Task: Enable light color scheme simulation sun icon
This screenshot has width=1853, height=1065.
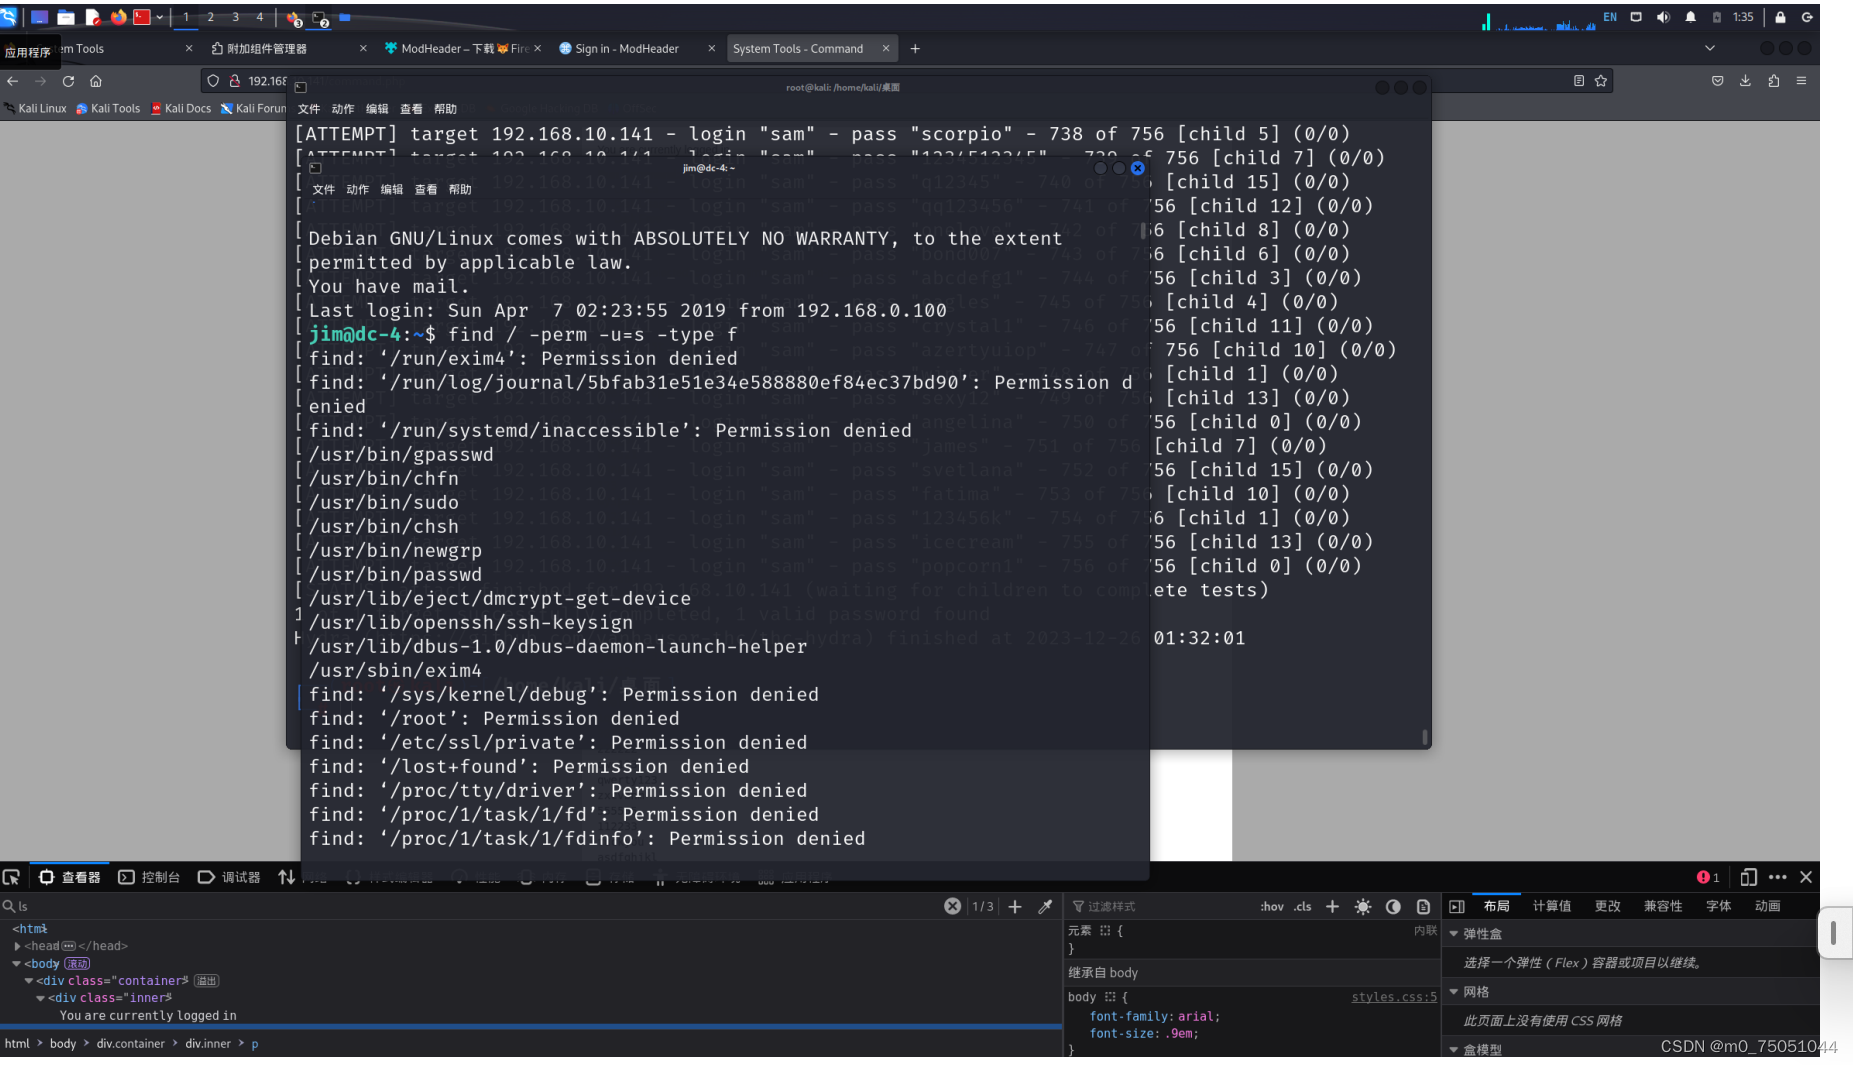Action: [1362, 906]
